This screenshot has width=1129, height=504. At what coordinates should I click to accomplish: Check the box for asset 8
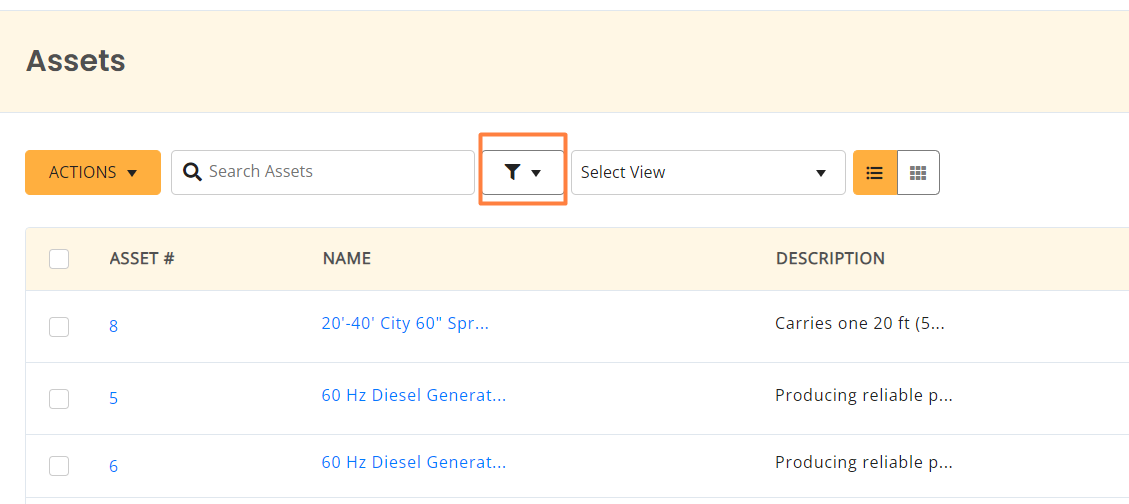point(59,327)
